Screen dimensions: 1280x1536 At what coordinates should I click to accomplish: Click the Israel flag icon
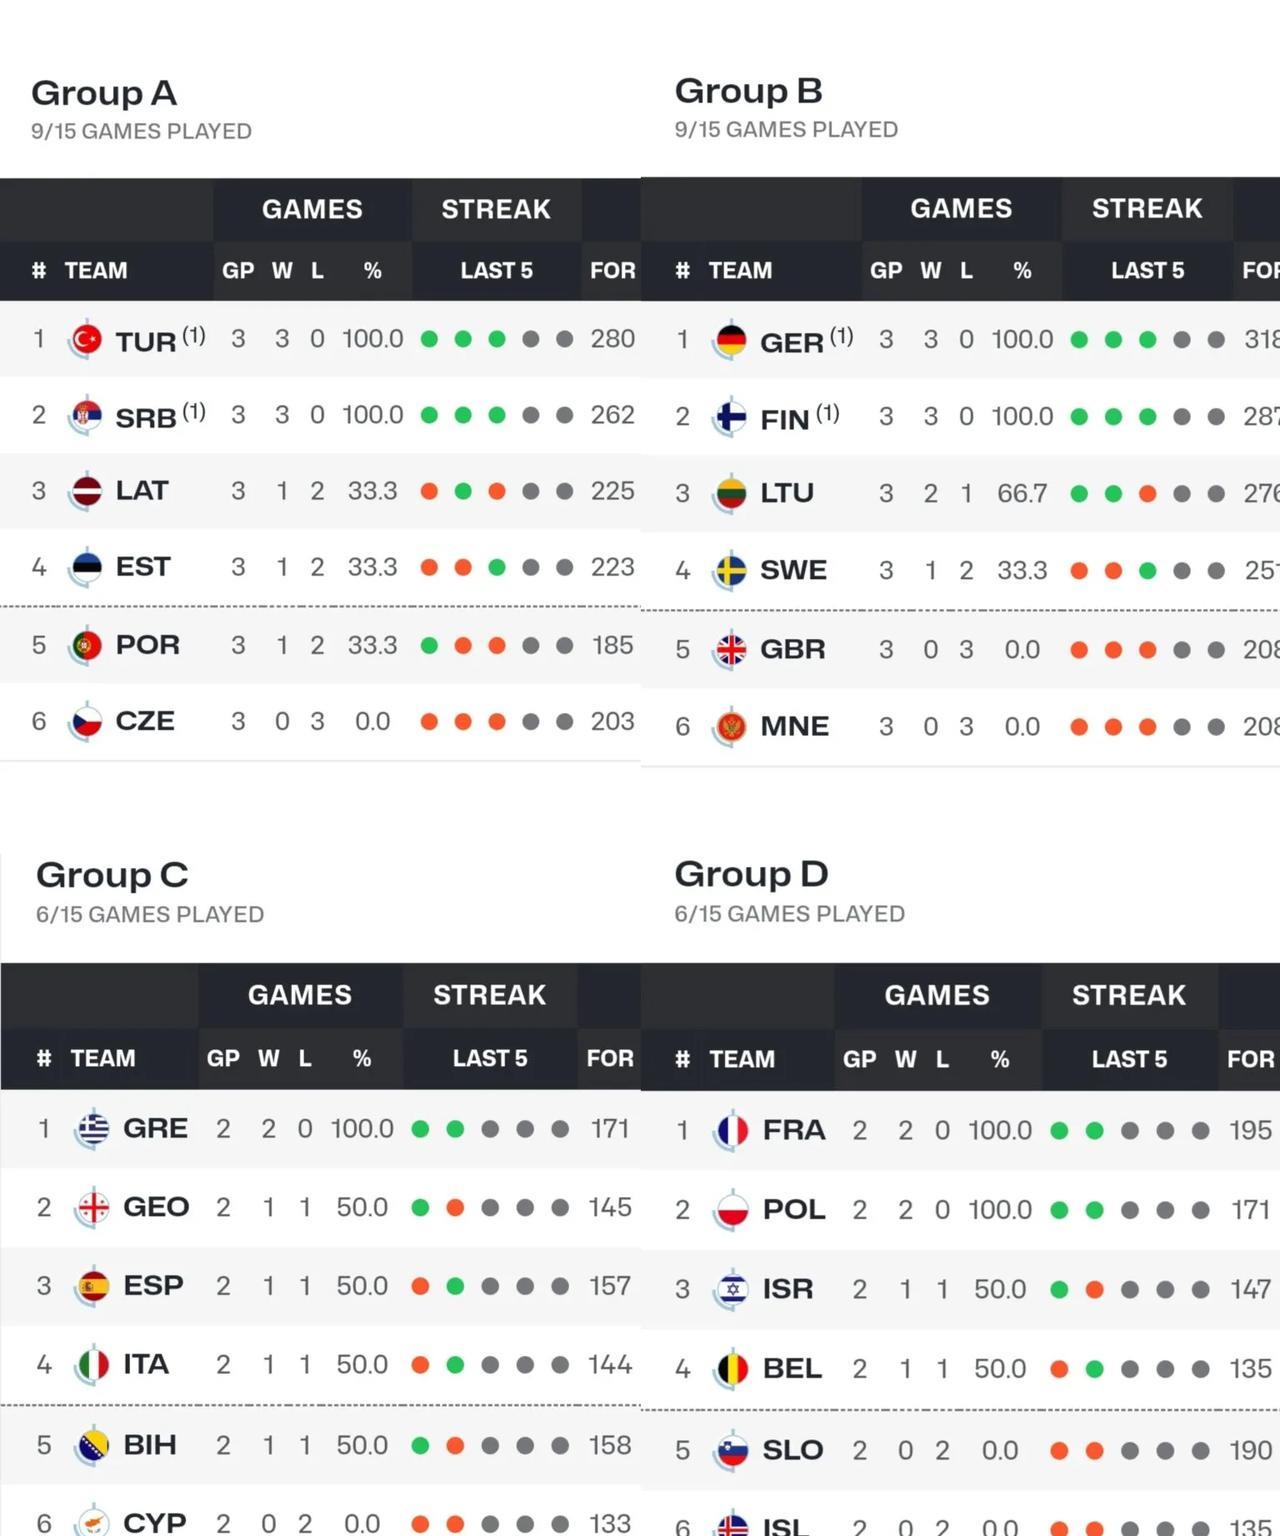tap(732, 1290)
